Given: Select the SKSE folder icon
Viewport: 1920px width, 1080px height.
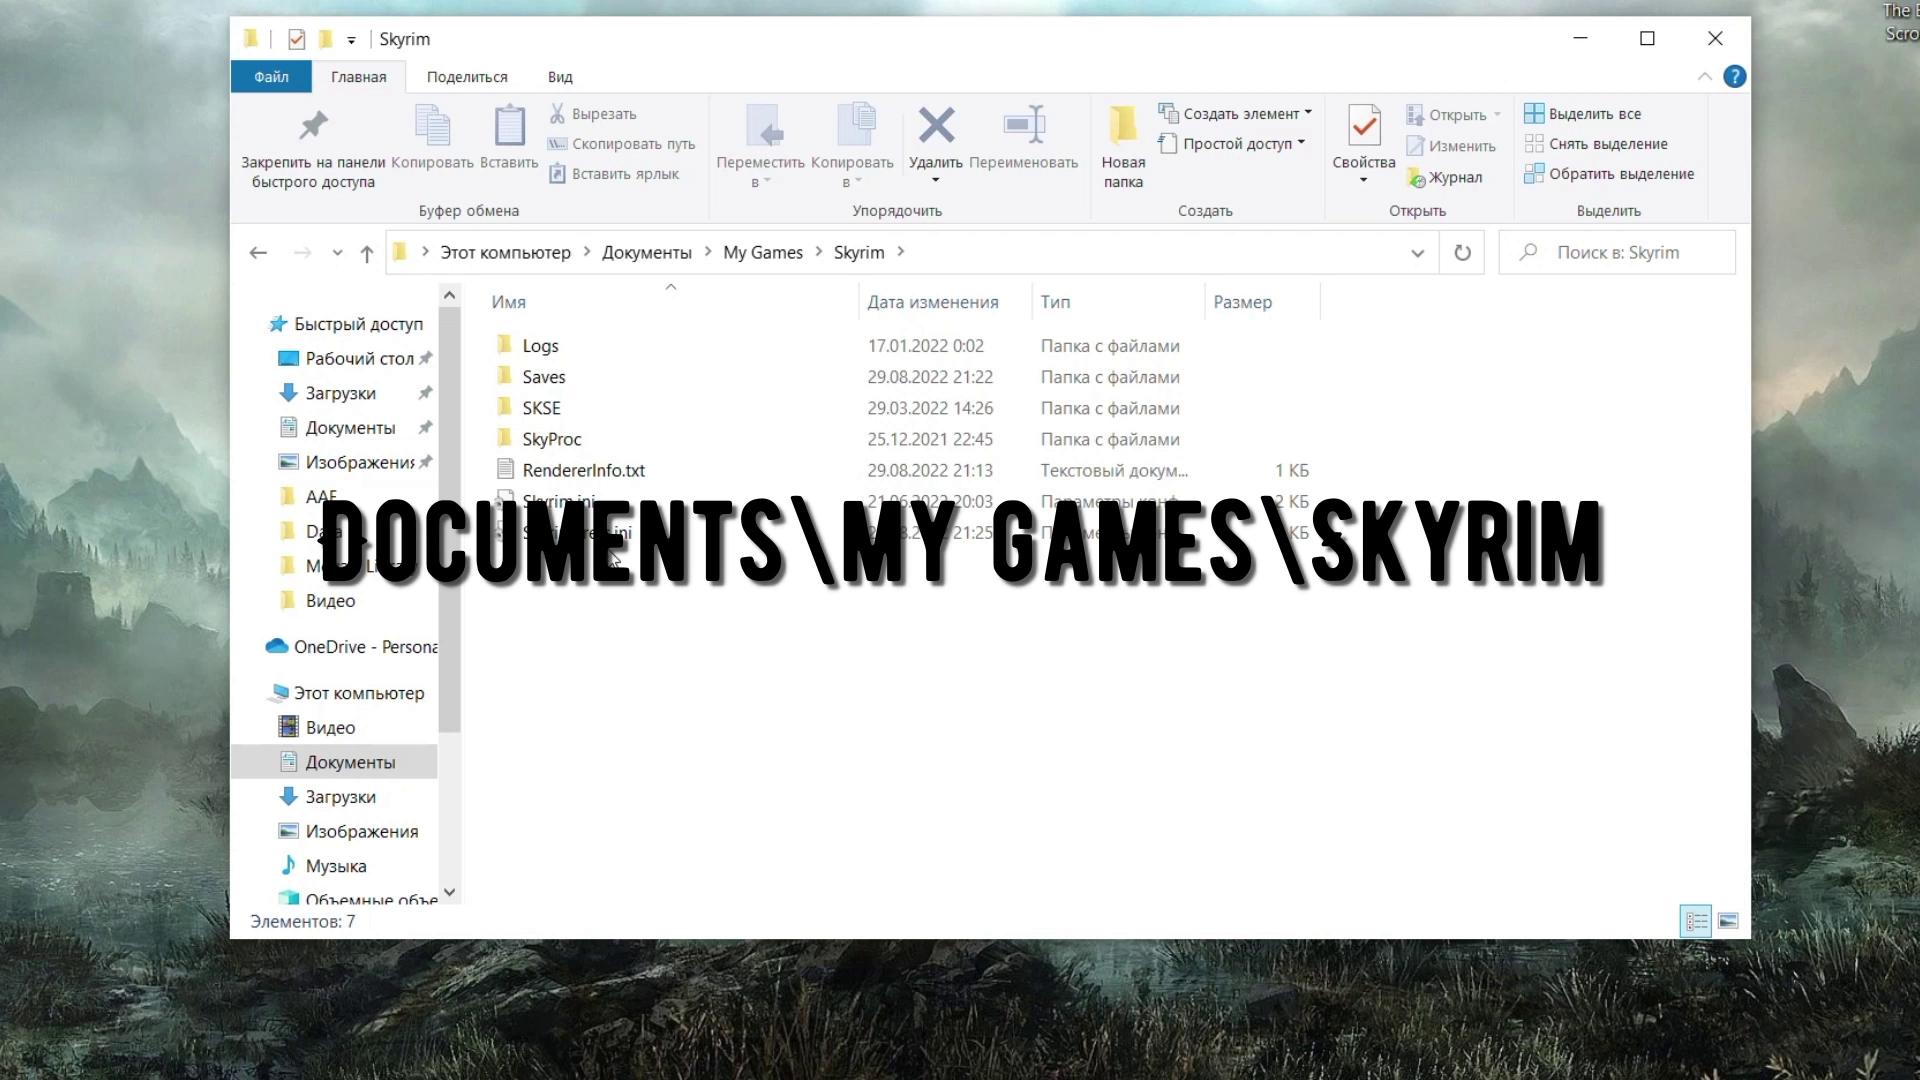Looking at the screenshot, I should click(504, 408).
